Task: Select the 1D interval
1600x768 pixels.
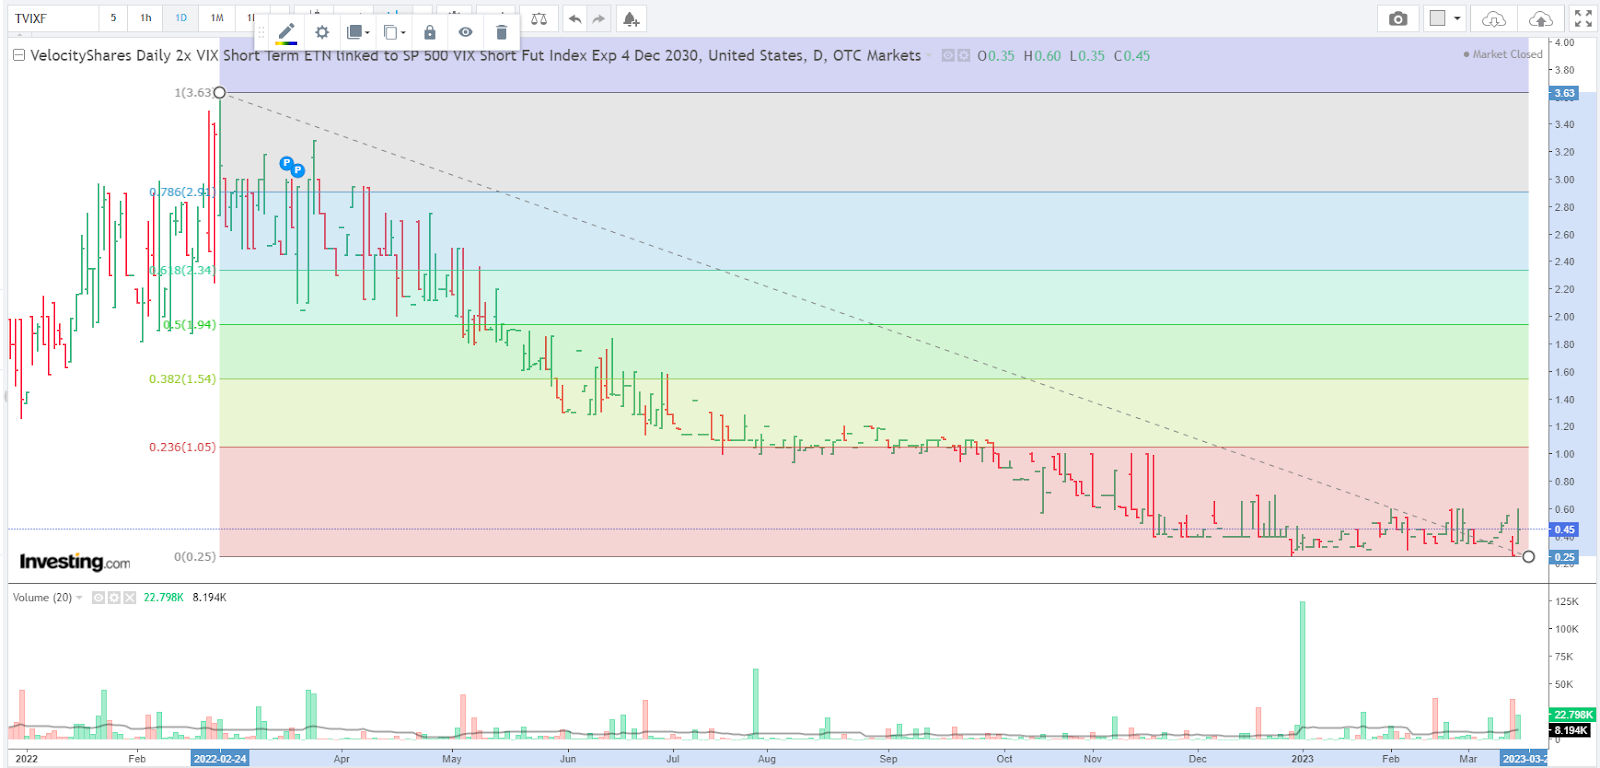Action: click(181, 18)
